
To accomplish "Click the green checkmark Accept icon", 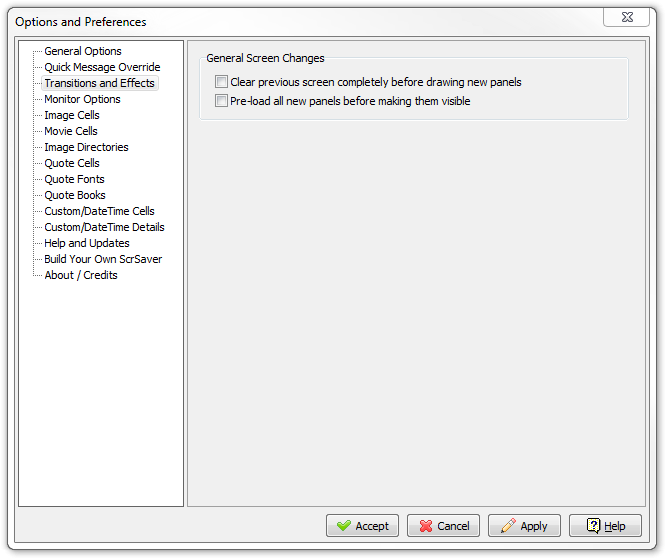I will point(344,525).
